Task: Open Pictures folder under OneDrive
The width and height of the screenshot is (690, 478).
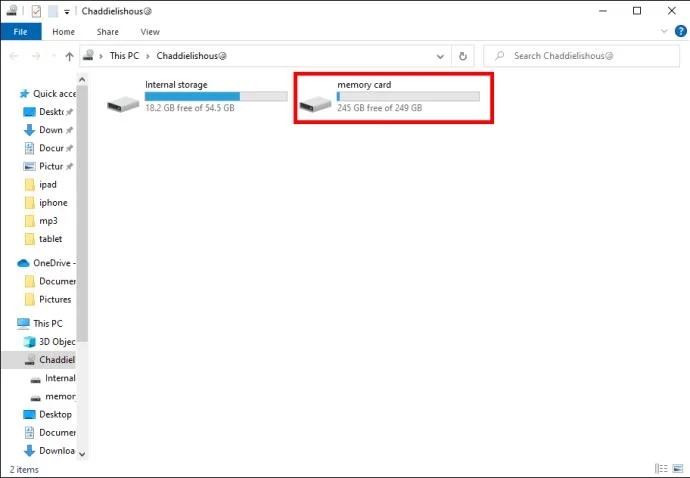Action: [x=48, y=299]
